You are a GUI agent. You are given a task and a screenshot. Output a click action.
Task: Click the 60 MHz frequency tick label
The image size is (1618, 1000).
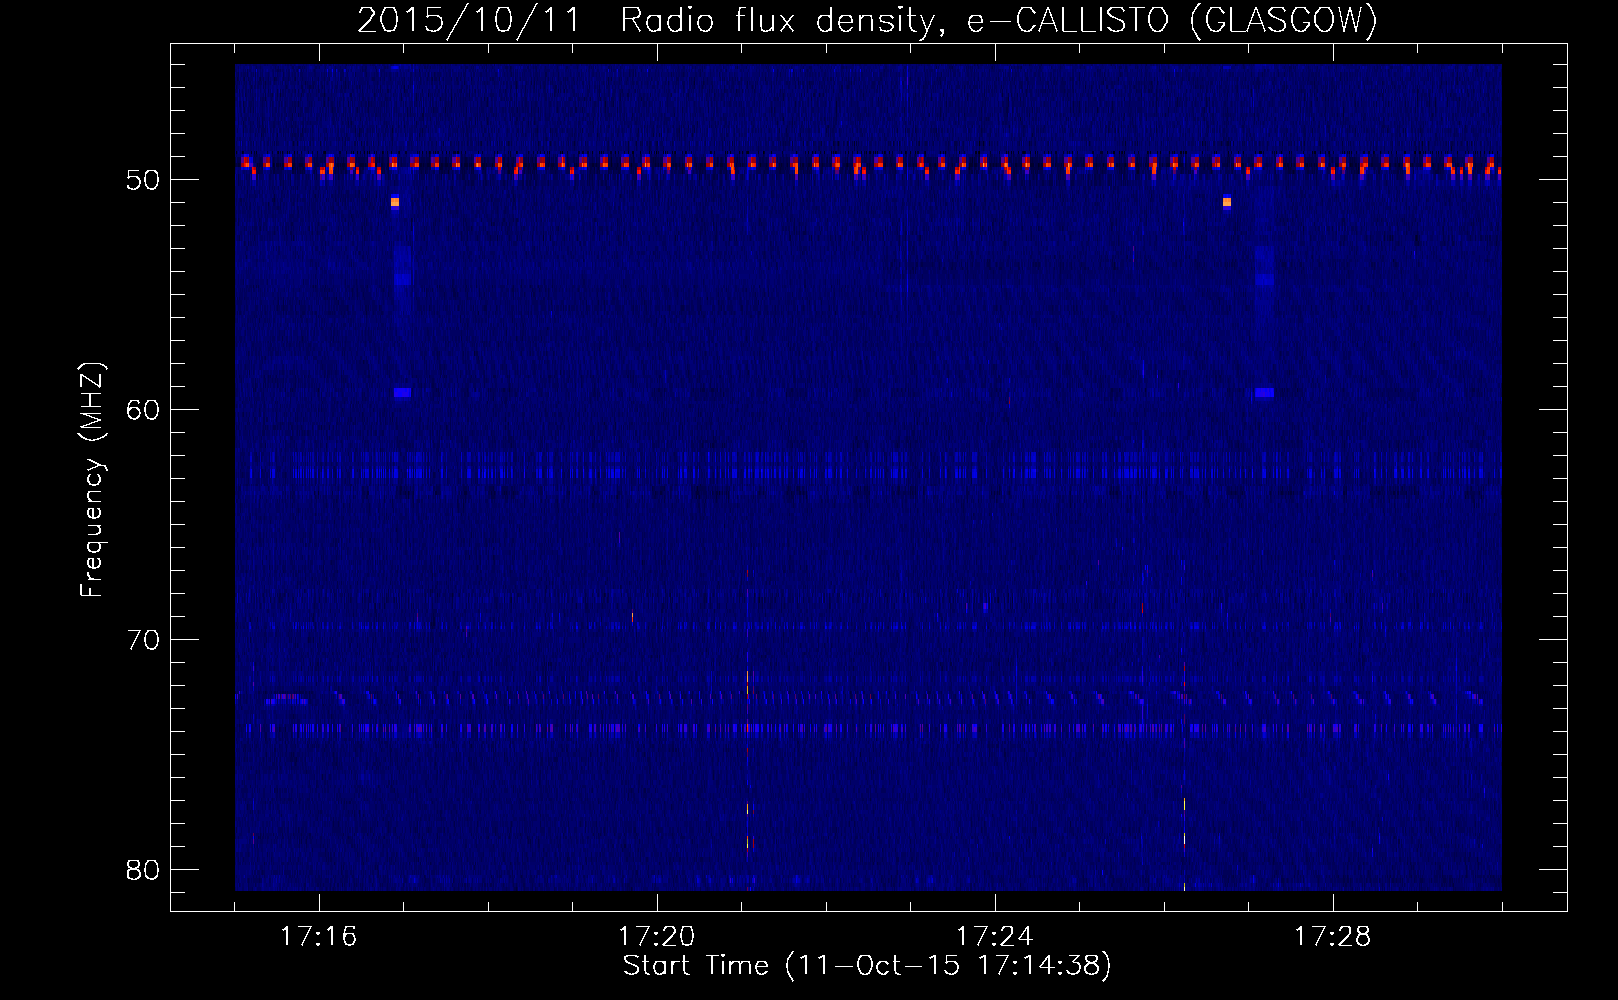click(145, 410)
